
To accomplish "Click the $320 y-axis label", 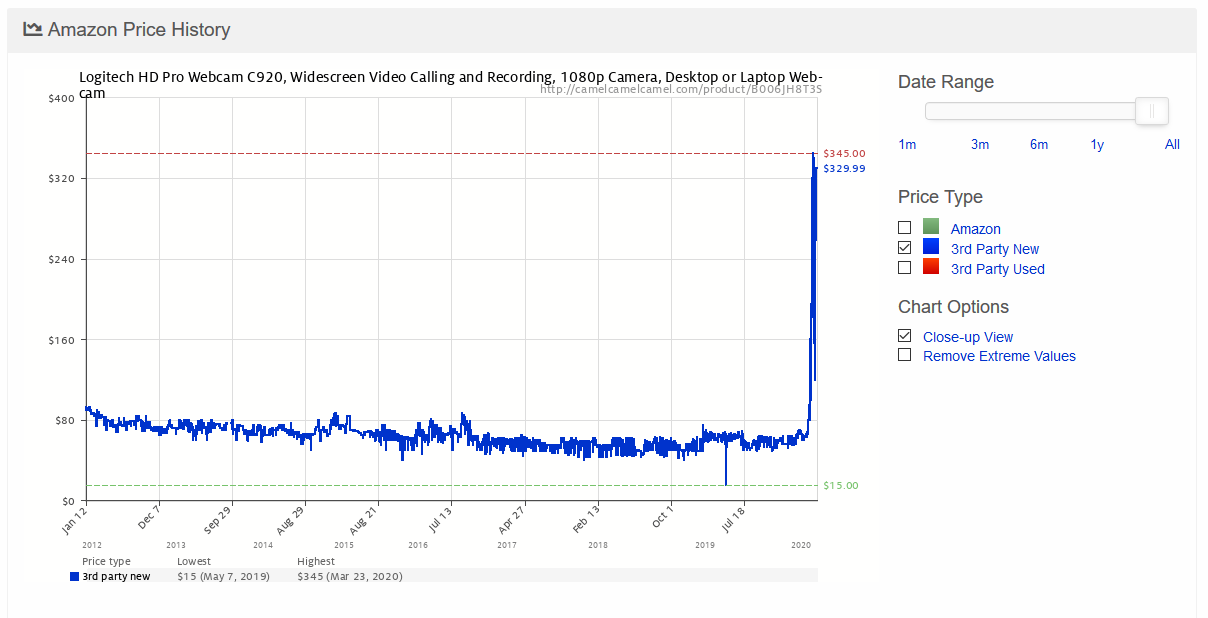I will click(61, 178).
